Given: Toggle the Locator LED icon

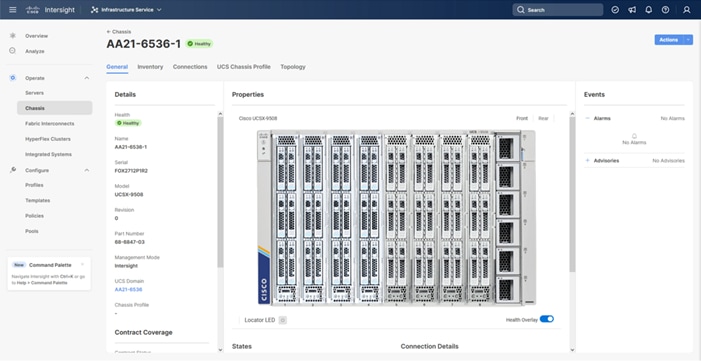Looking at the screenshot, I should 283,320.
